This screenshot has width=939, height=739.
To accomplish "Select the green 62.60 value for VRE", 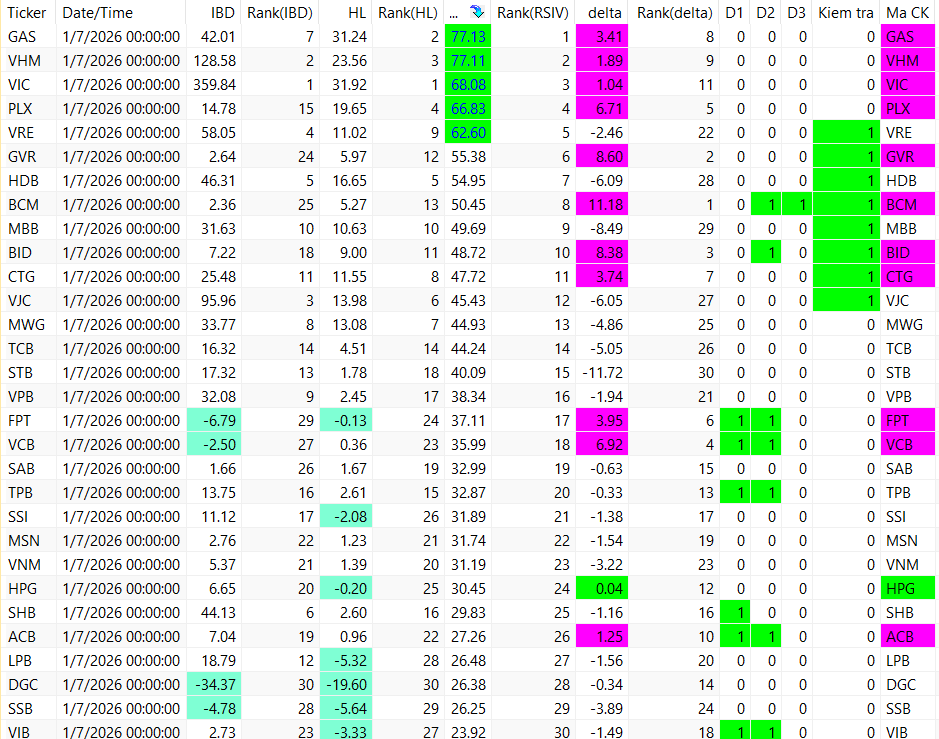I will point(468,132).
